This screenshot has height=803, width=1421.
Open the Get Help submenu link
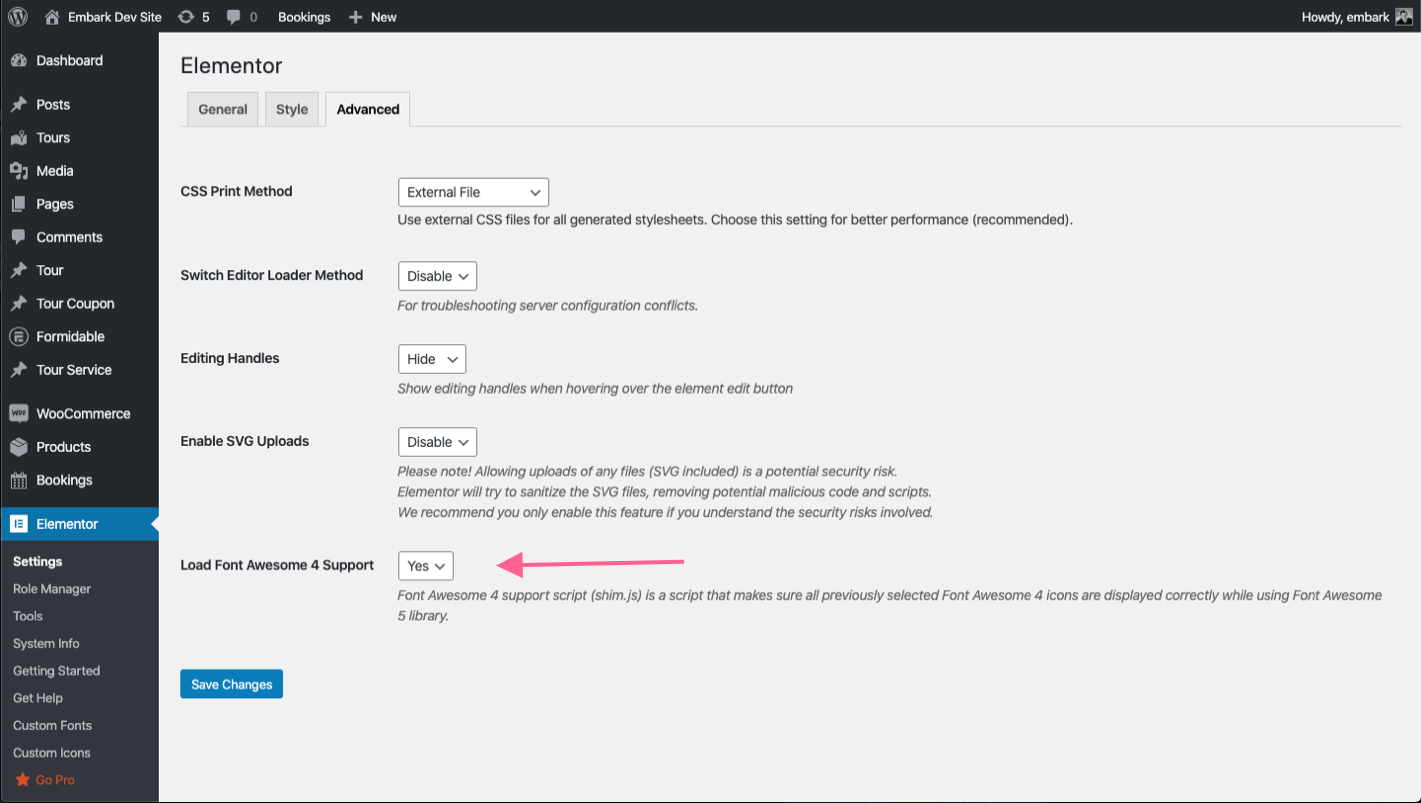pos(38,698)
